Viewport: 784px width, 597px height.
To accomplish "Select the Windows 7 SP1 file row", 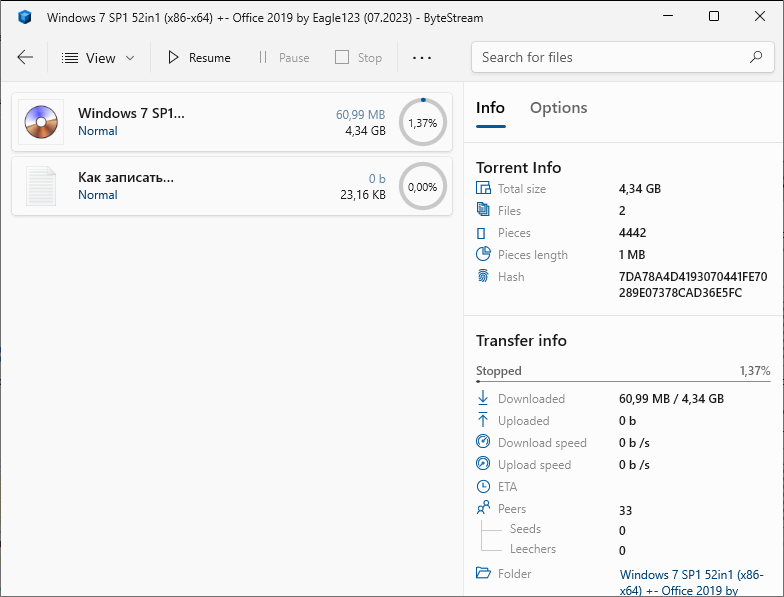I will 232,122.
